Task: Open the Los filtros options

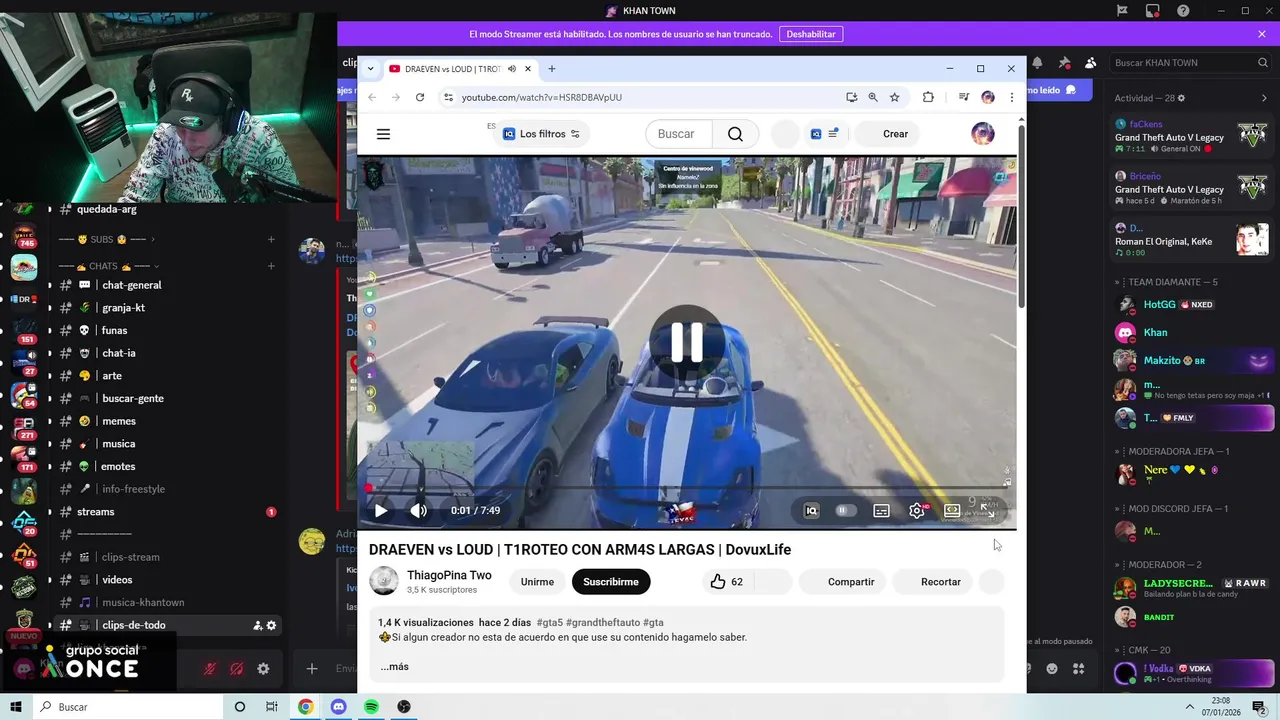Action: tap(541, 134)
